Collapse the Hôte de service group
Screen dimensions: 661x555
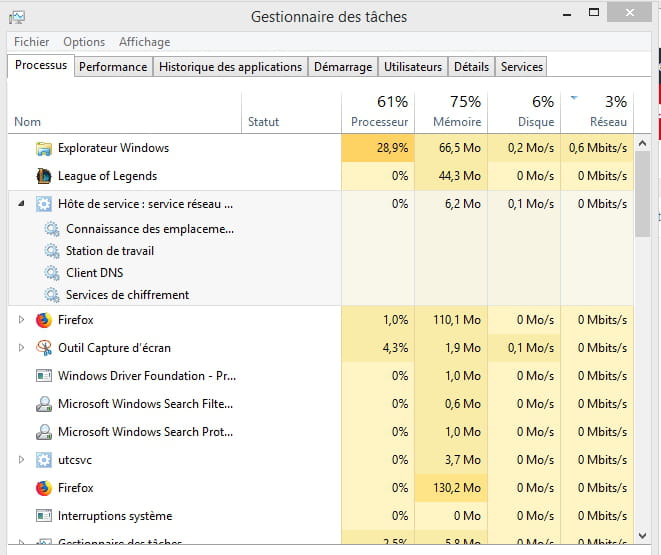21,204
